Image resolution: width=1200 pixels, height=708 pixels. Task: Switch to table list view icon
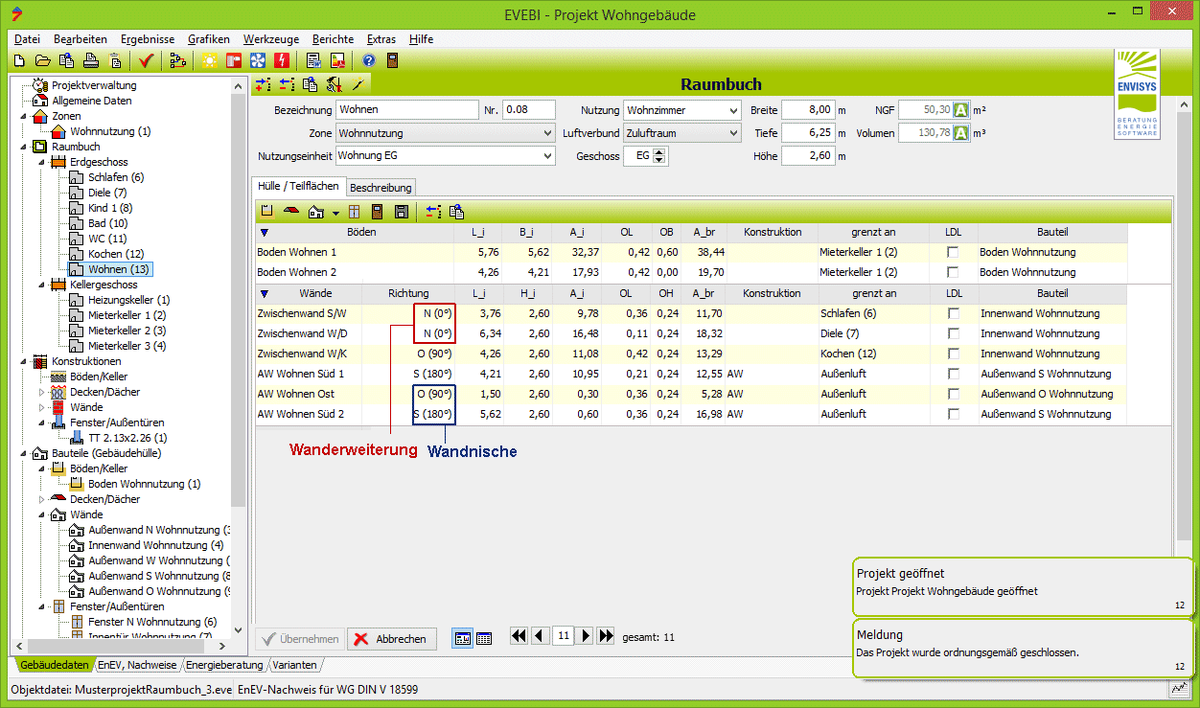(484, 638)
